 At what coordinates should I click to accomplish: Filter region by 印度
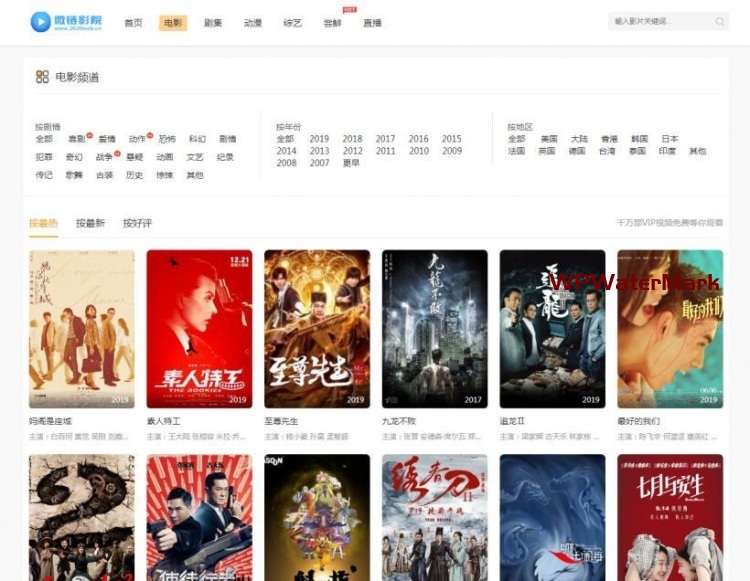click(x=667, y=151)
